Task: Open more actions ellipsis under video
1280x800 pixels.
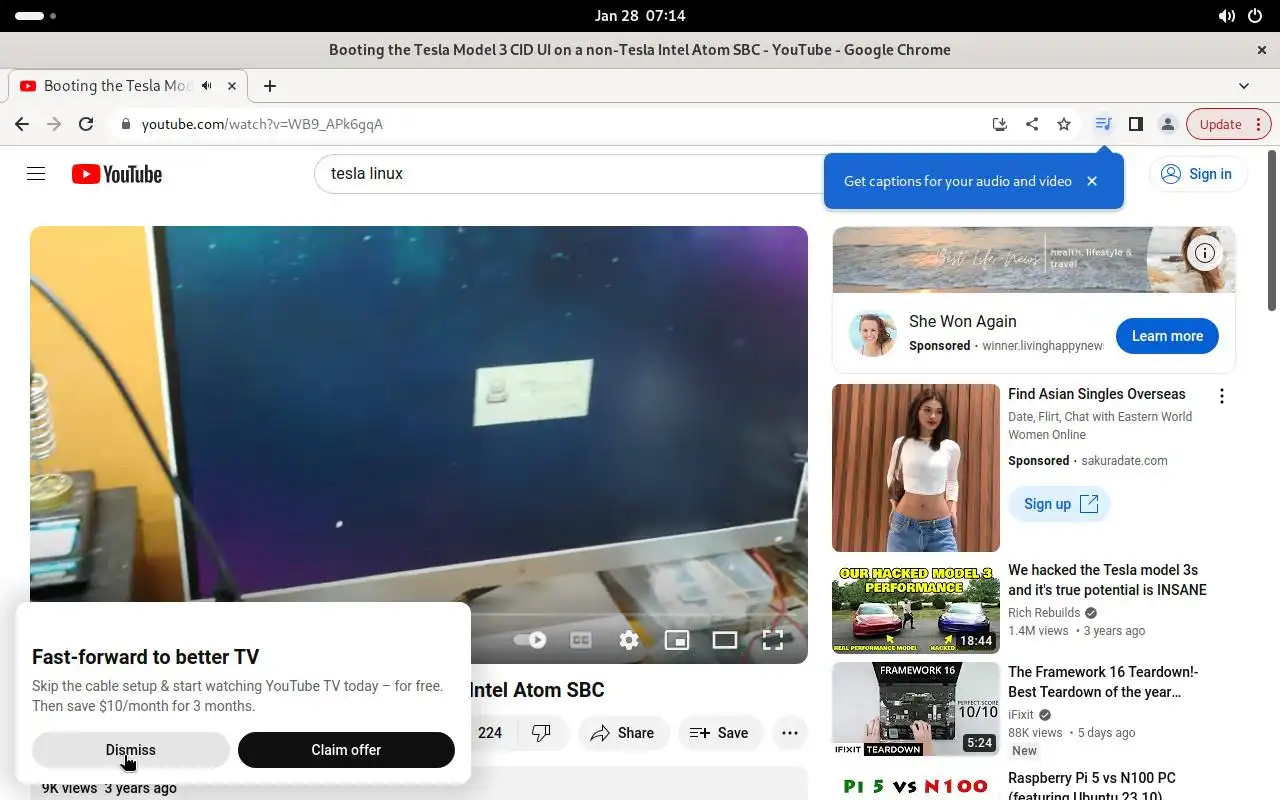Action: pos(789,733)
